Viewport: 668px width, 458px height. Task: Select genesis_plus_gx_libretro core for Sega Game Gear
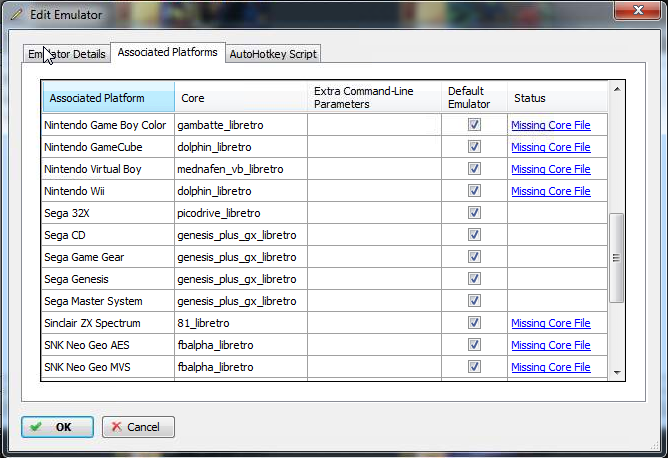pyautogui.click(x=241, y=257)
